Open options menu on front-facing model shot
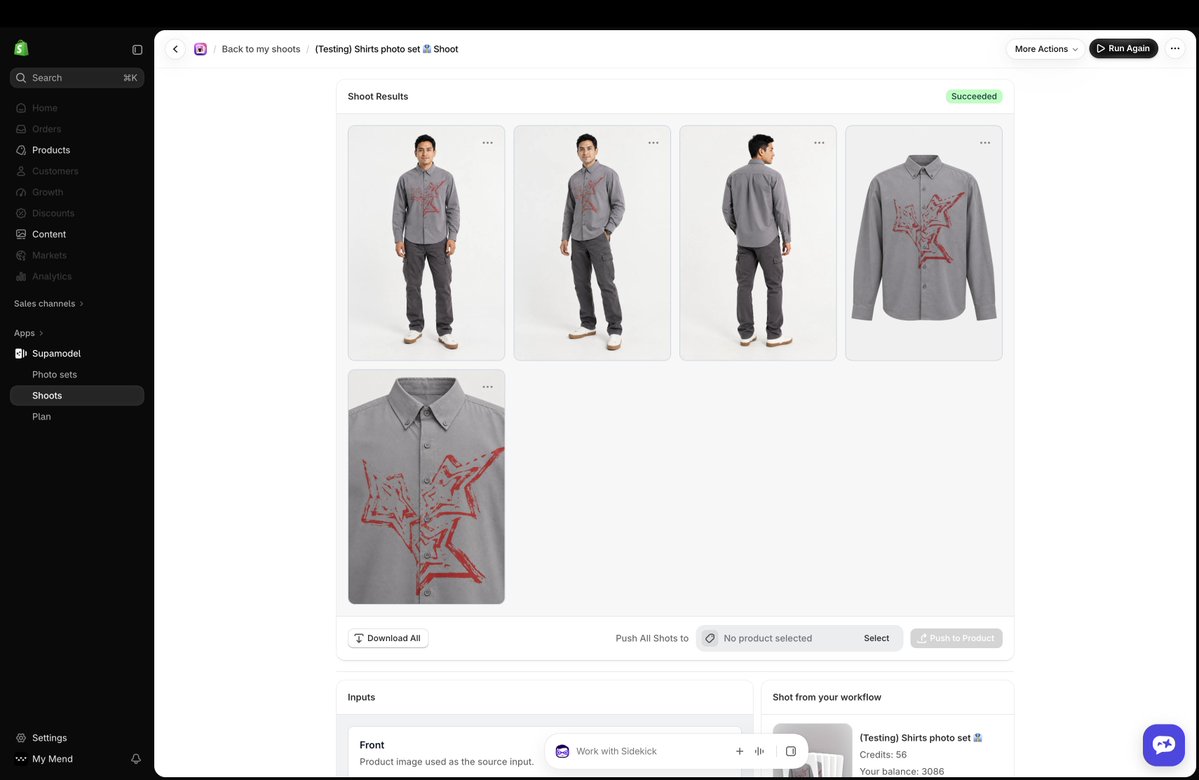1199x780 pixels. point(487,143)
